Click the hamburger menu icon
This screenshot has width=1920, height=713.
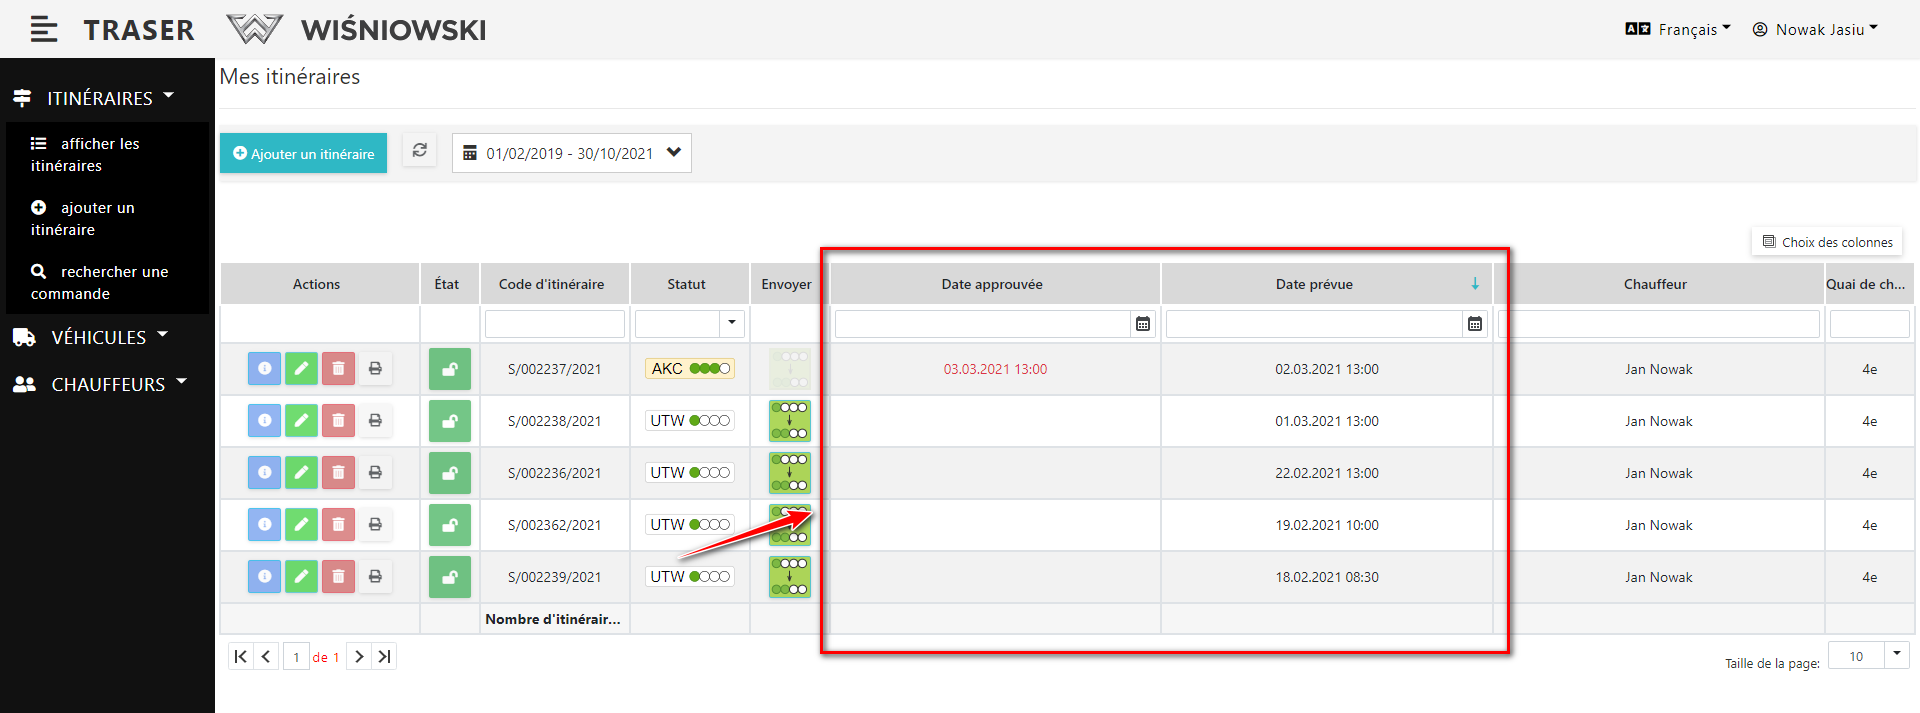point(43,30)
